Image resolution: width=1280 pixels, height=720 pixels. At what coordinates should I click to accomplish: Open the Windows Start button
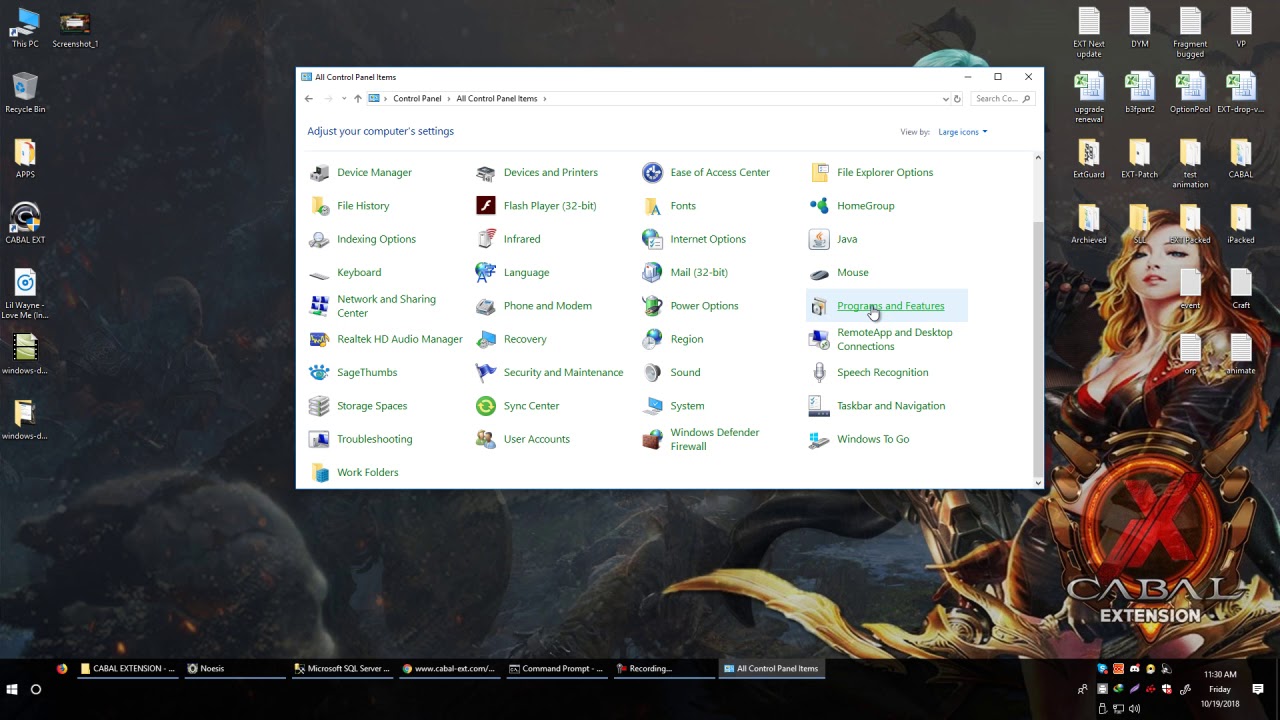click(12, 689)
